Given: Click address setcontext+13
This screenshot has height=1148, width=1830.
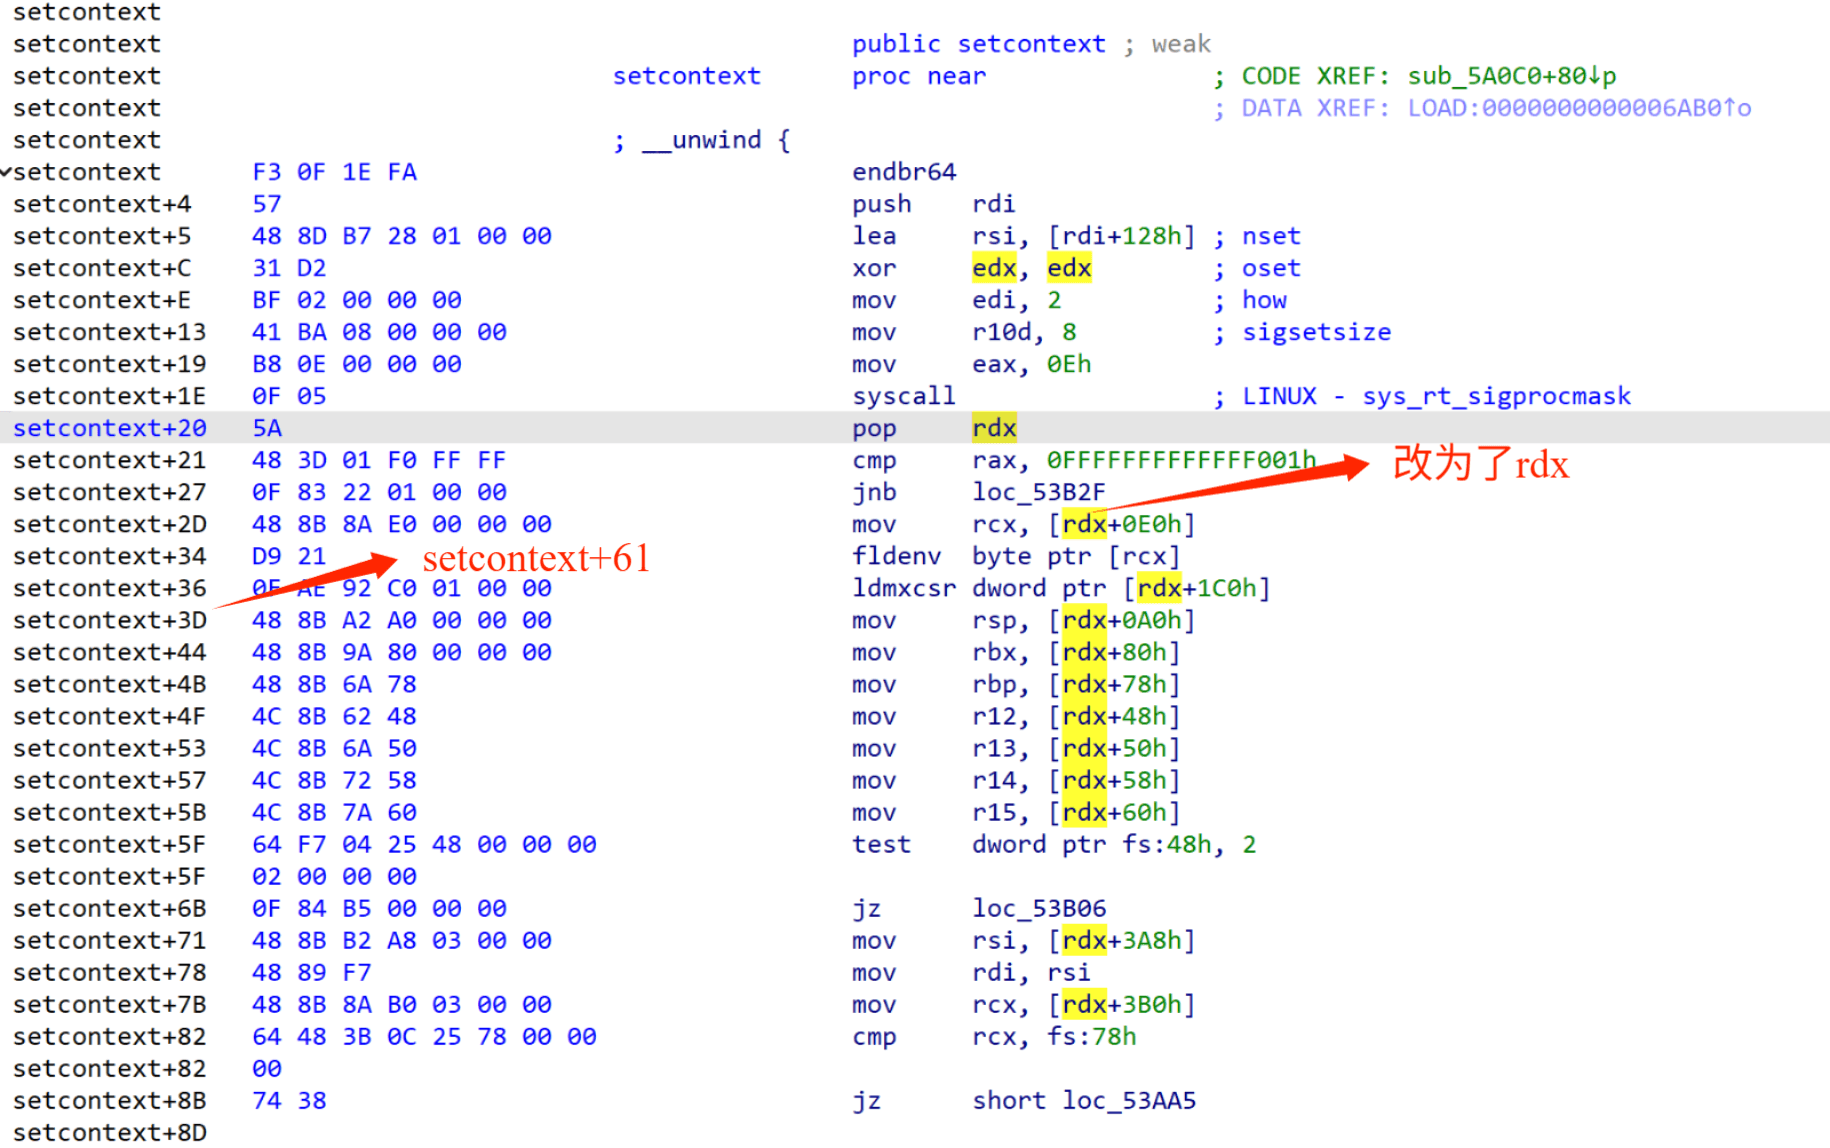Looking at the screenshot, I should coord(109,332).
